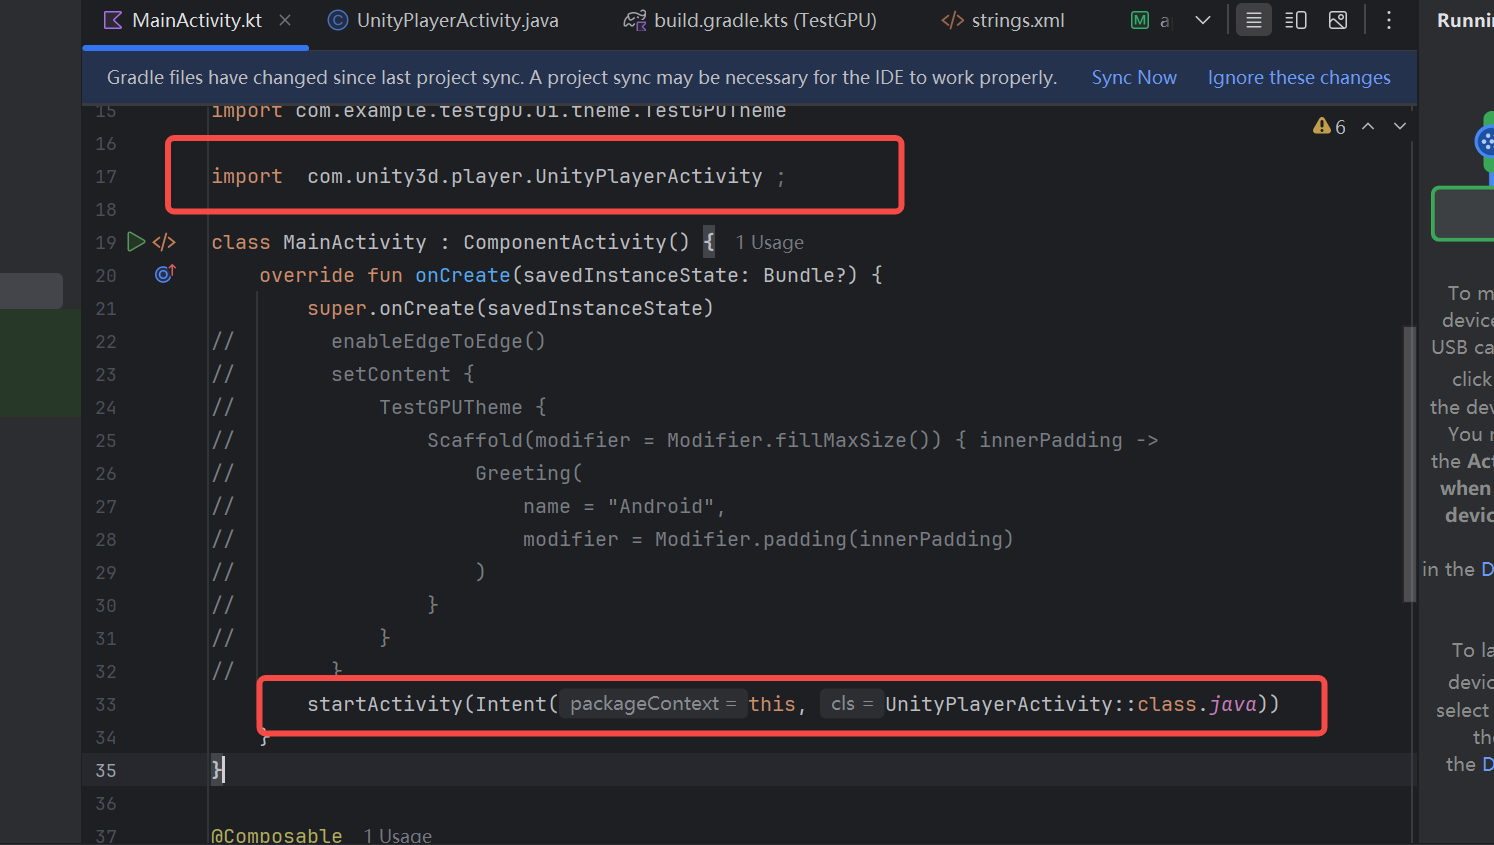Click the startActivity call on line 33
1494x845 pixels.
click(384, 704)
